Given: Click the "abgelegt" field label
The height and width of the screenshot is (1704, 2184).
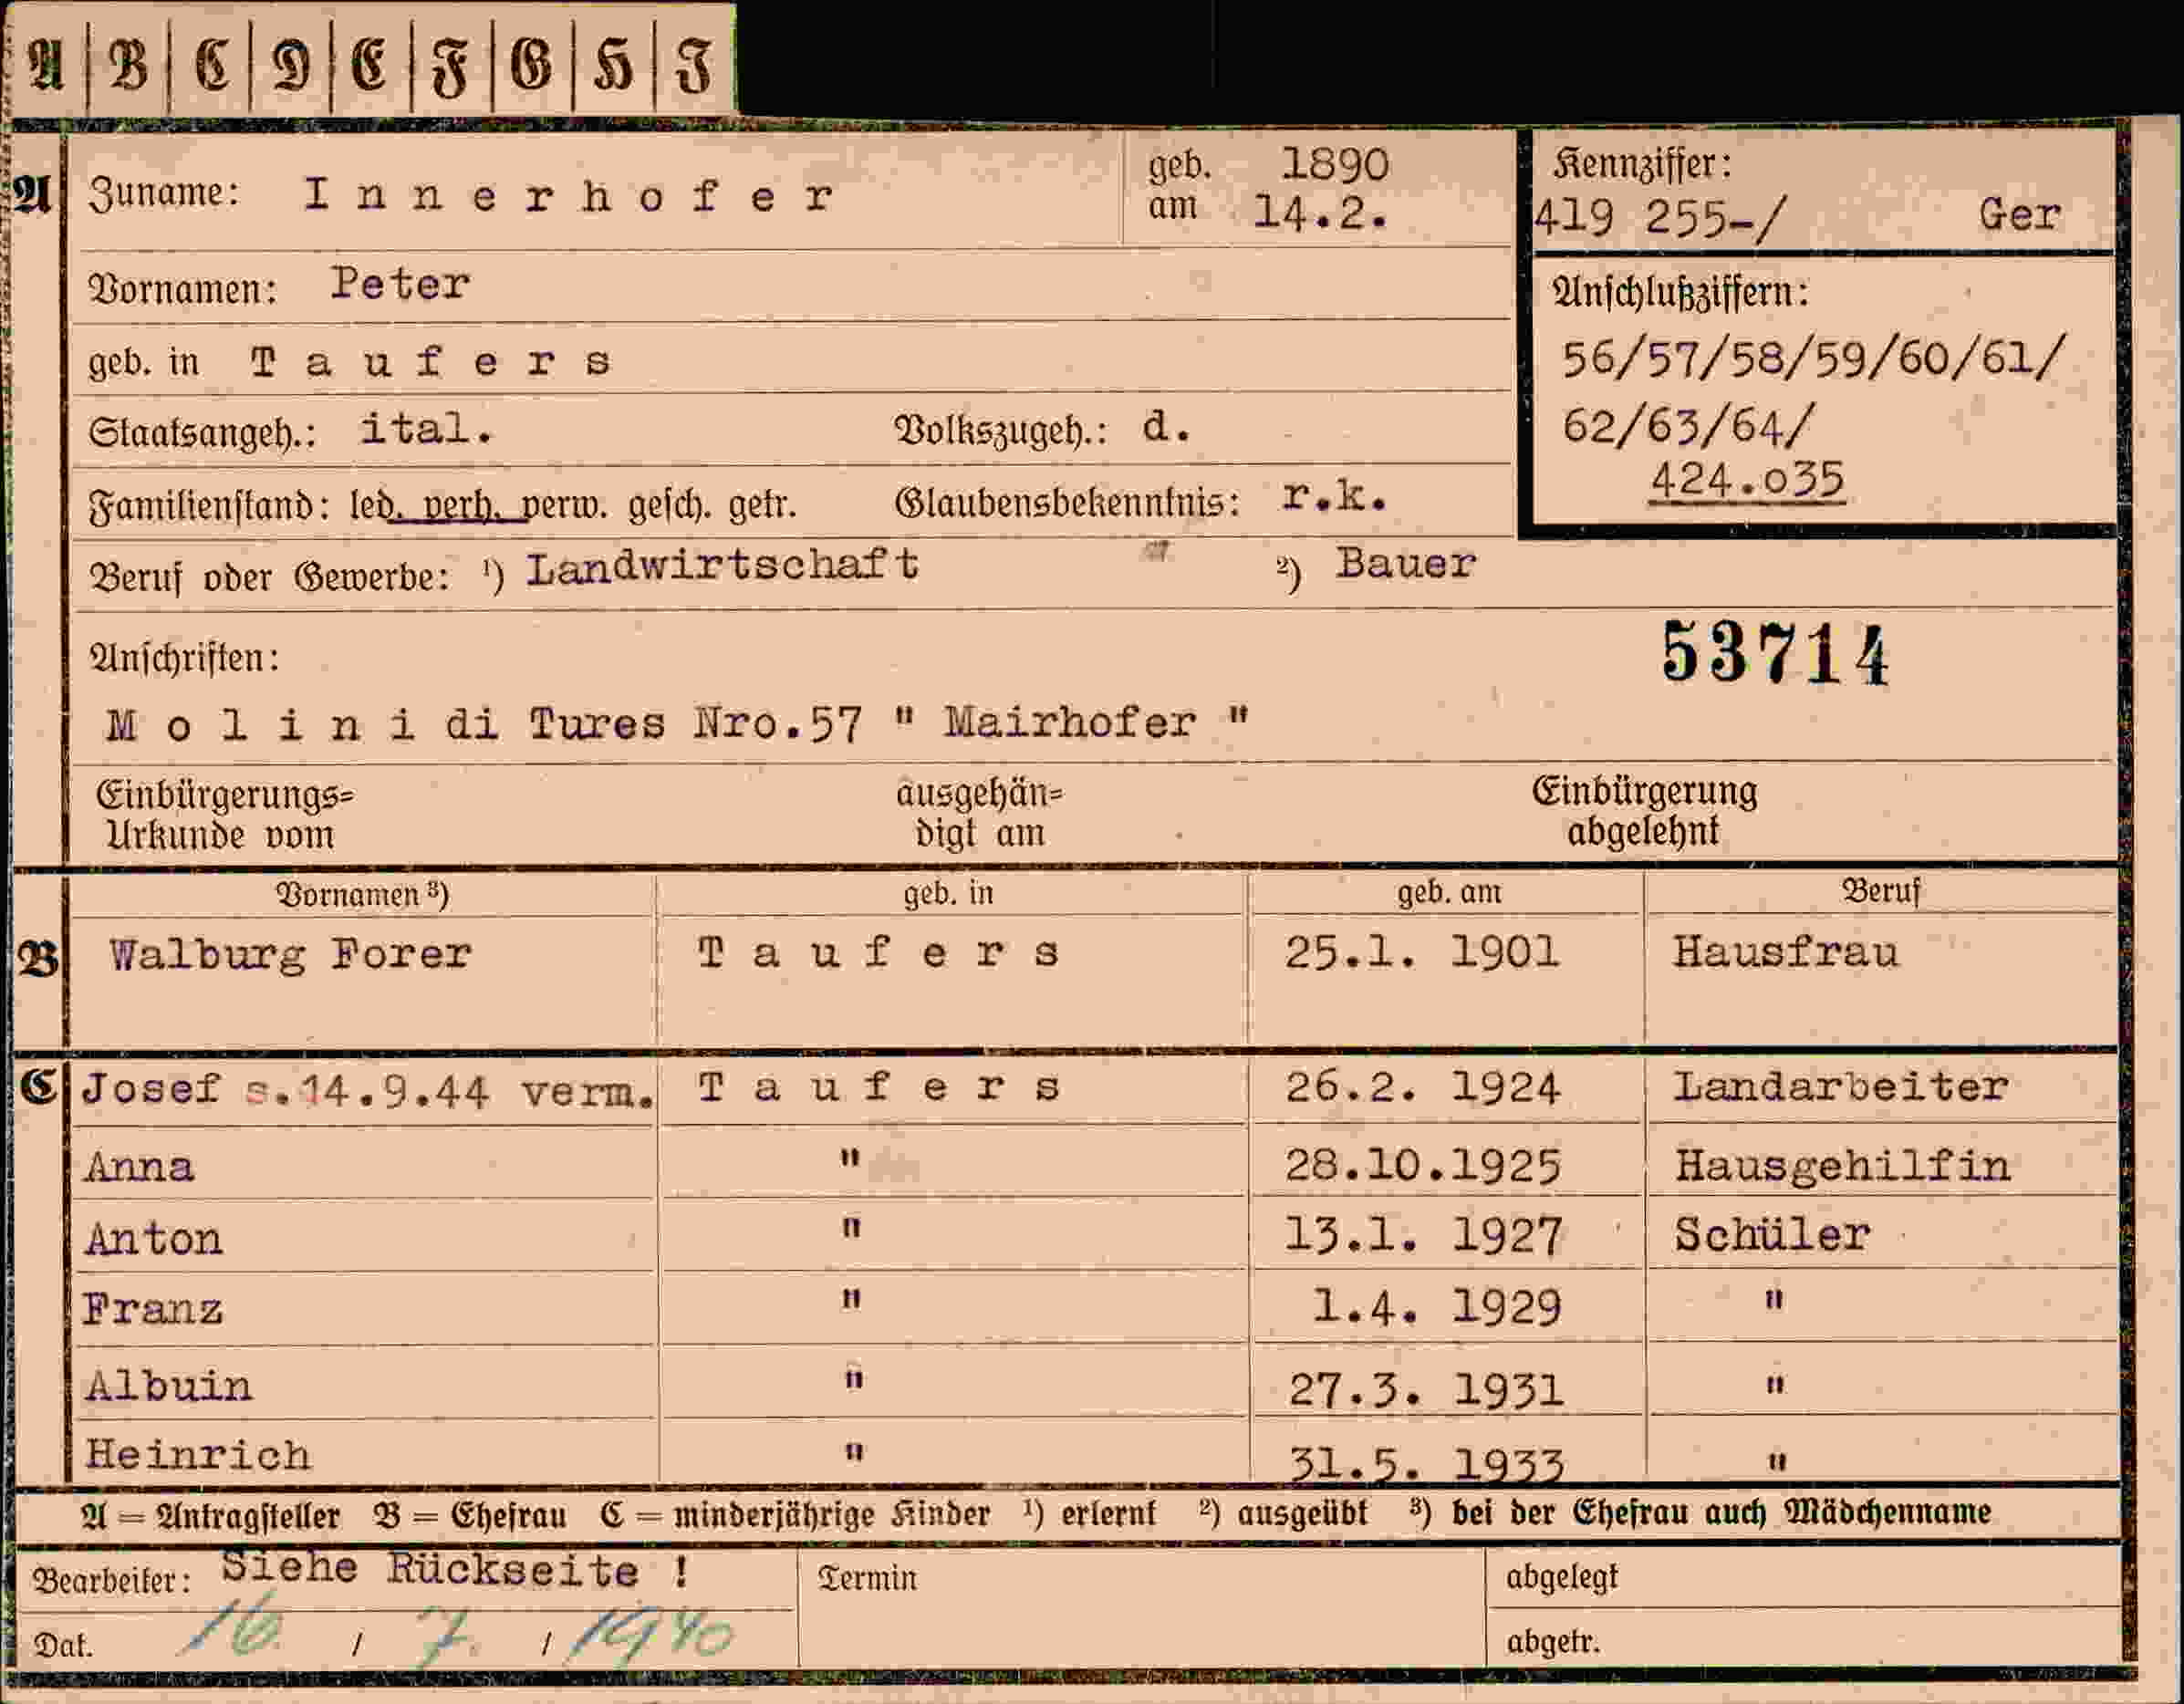Looking at the screenshot, I should click(1562, 1578).
